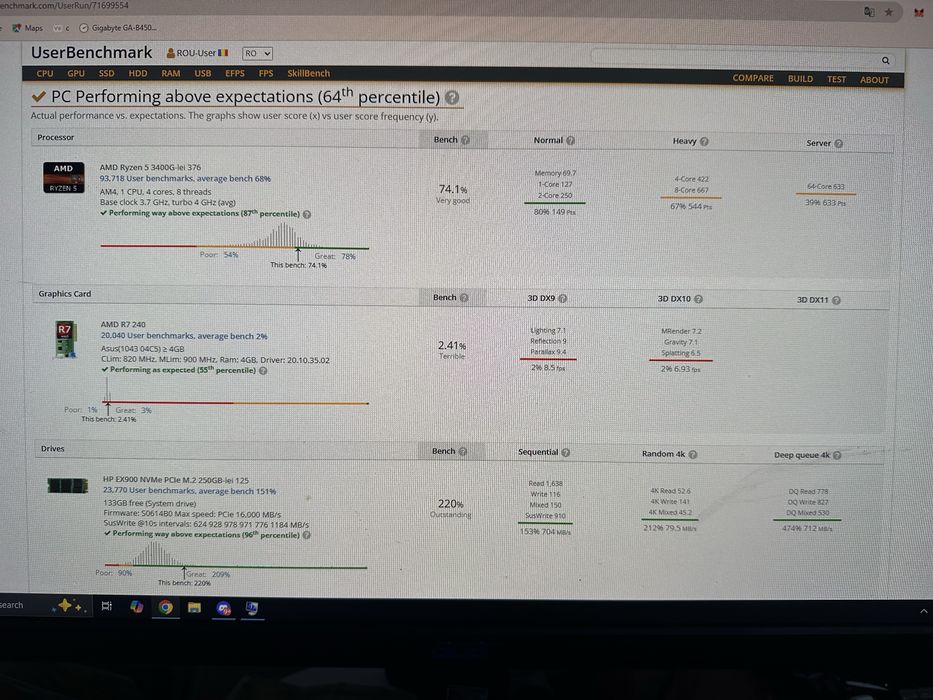Open the FPS menu item
Viewport: 933px width, 700px height.
(x=266, y=73)
